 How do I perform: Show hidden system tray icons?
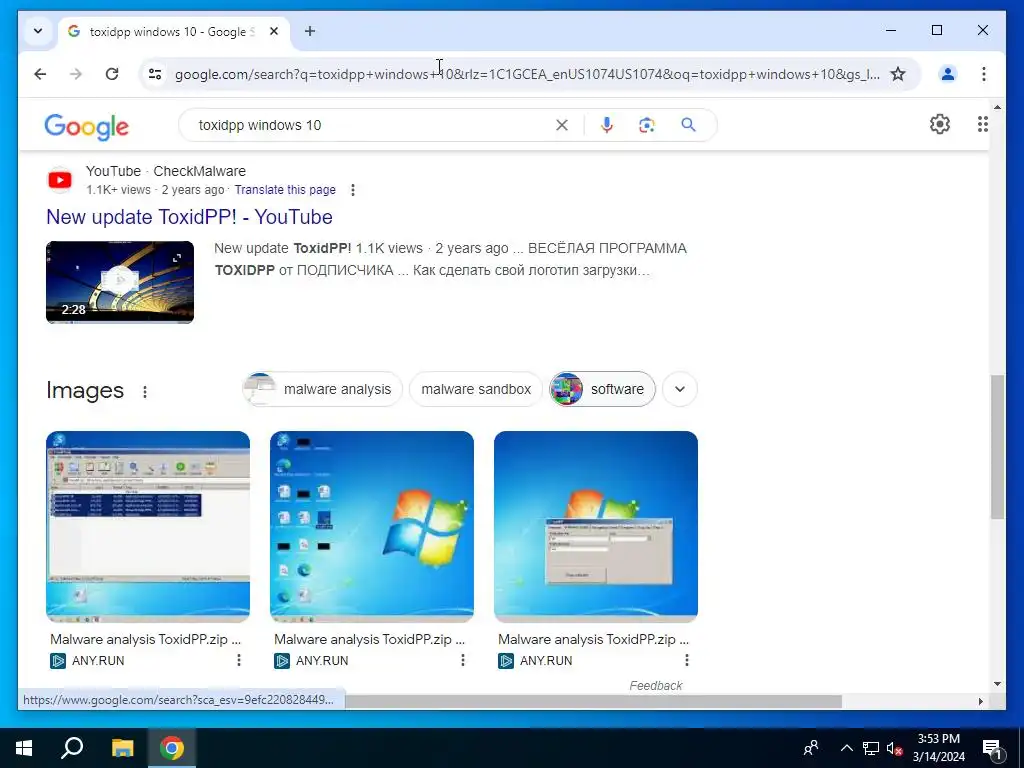846,748
